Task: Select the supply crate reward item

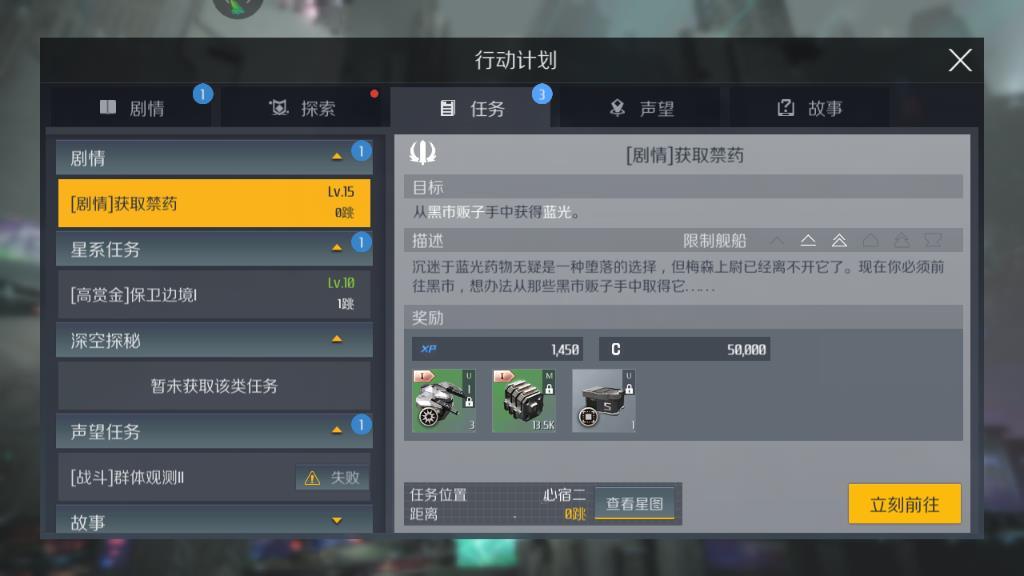Action: tap(603, 400)
